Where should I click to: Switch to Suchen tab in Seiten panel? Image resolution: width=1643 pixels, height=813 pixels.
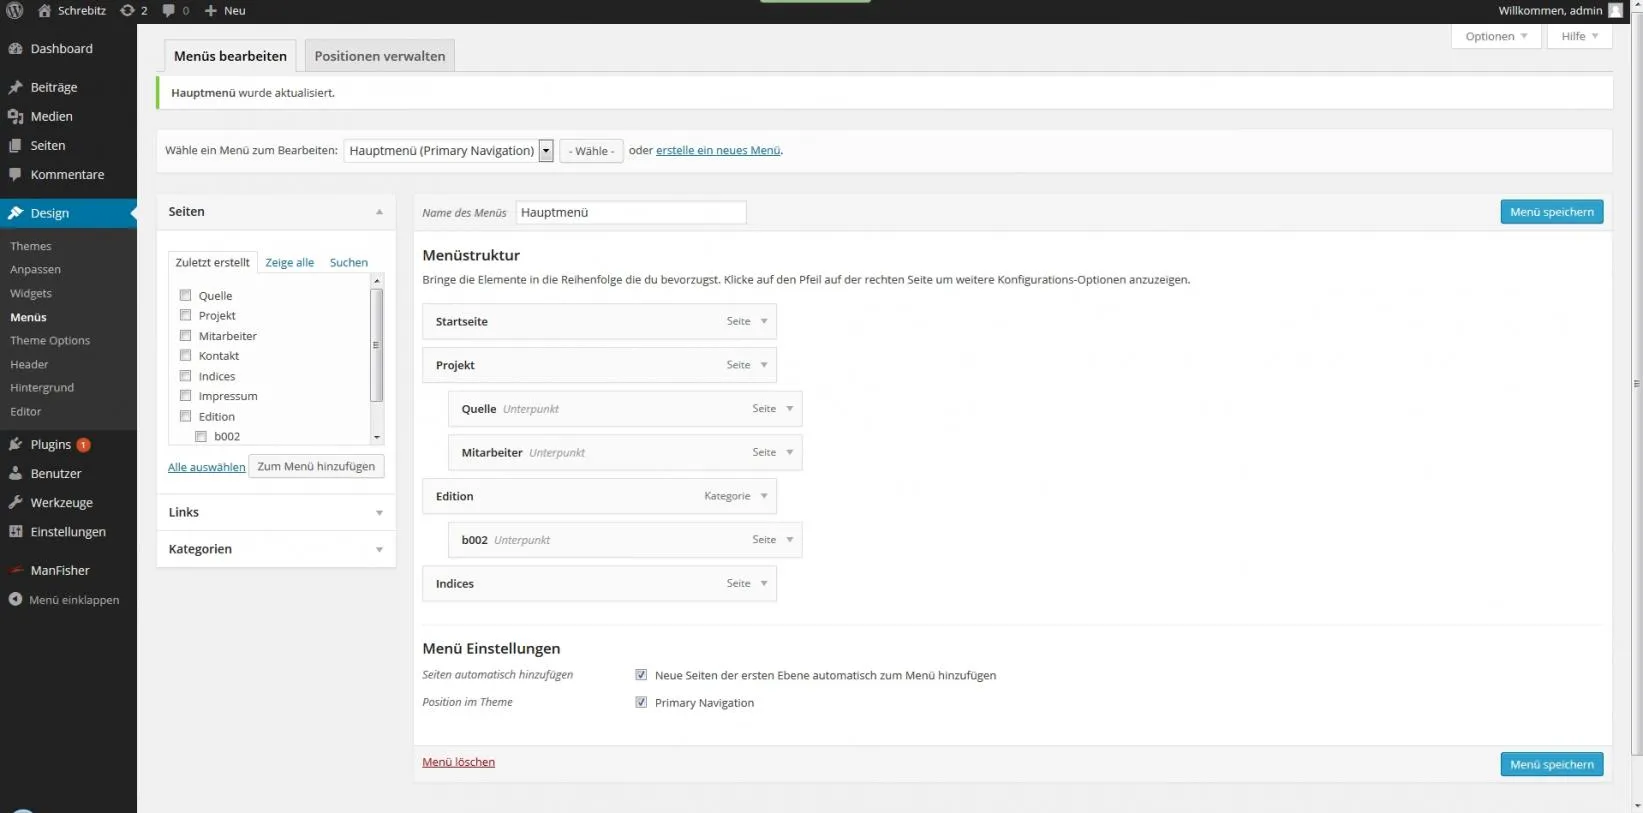pos(349,262)
